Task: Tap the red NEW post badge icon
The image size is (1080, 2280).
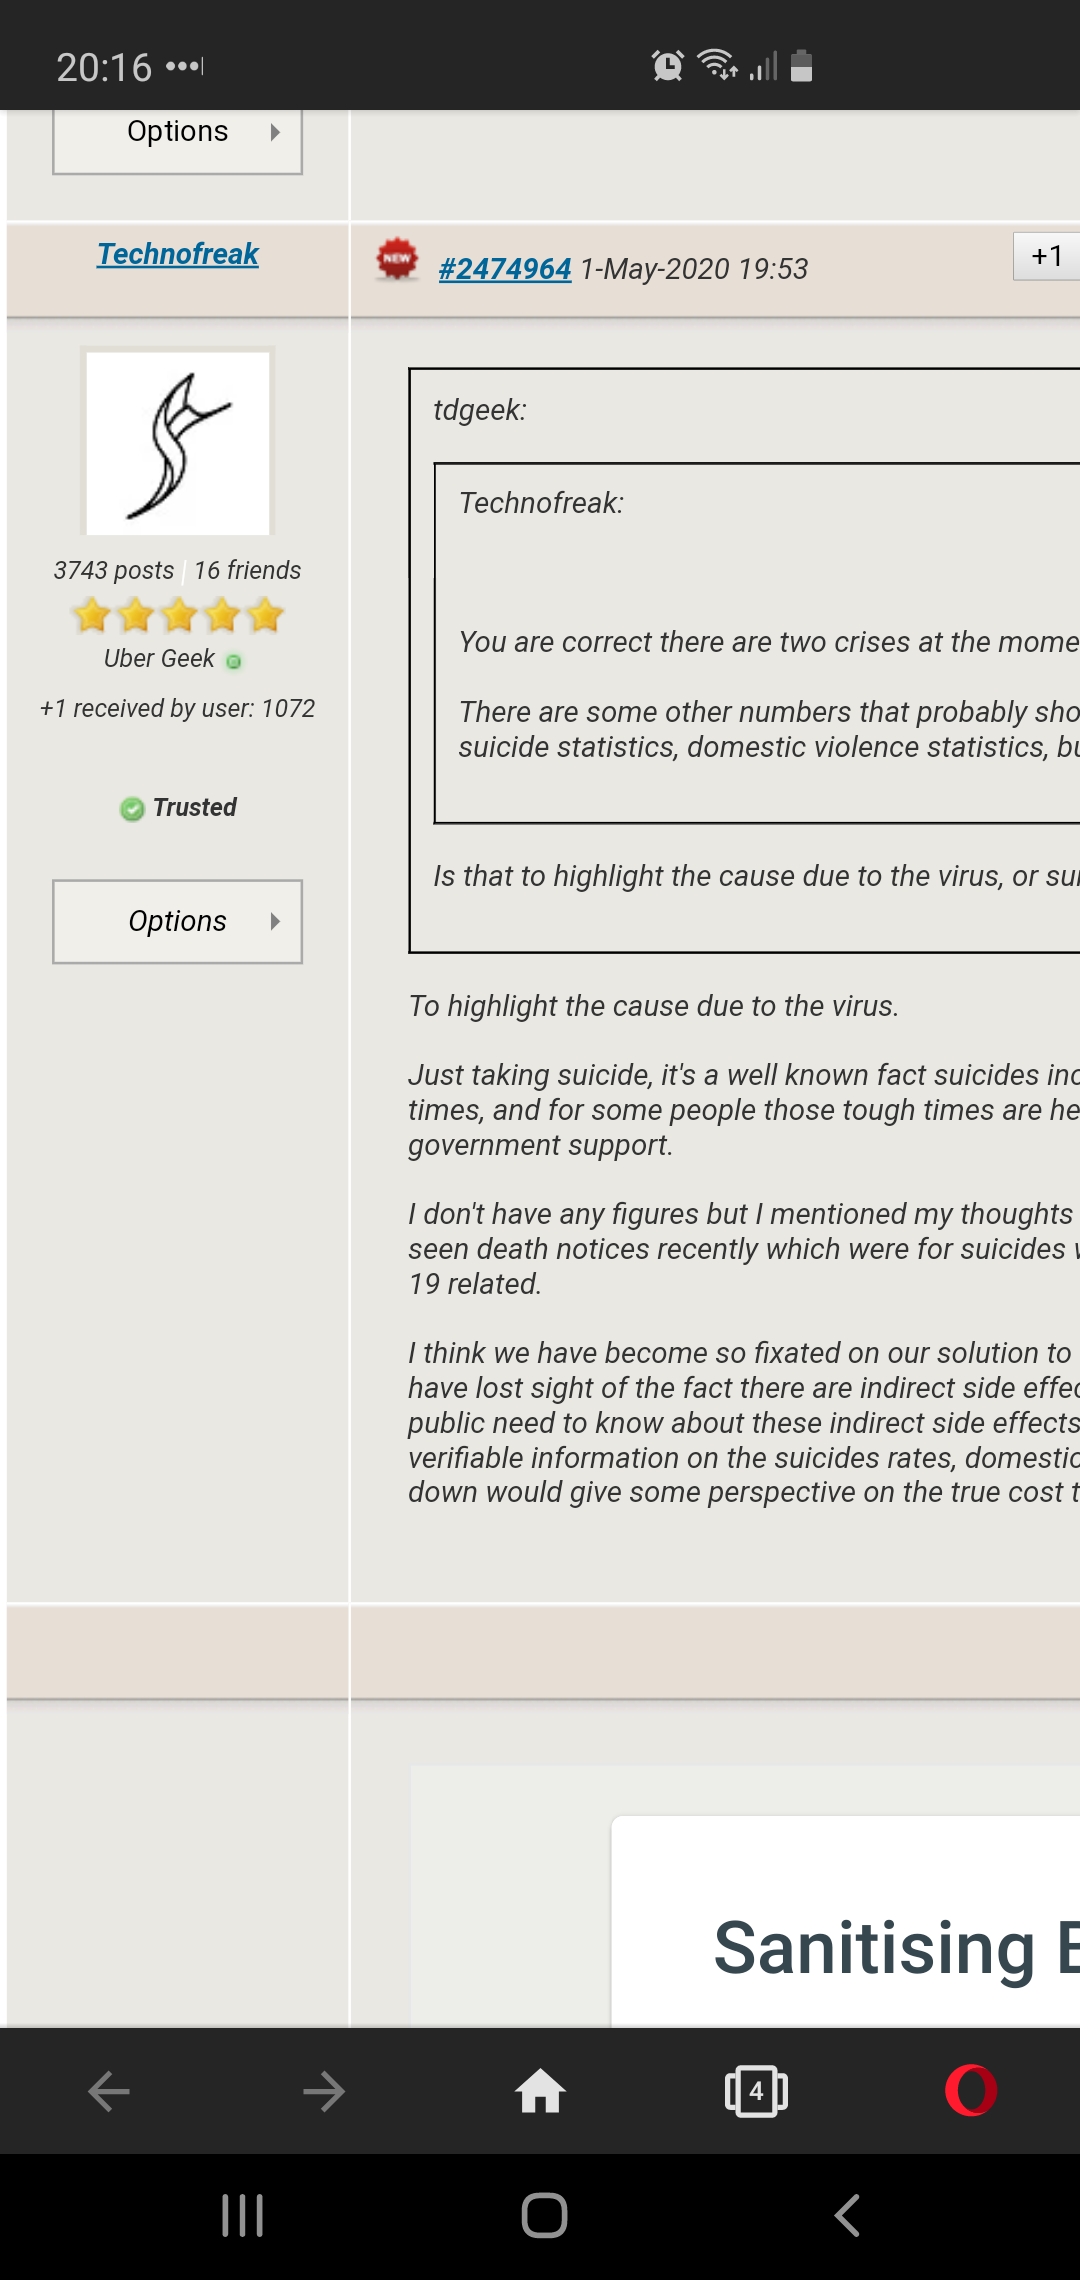Action: click(x=397, y=259)
